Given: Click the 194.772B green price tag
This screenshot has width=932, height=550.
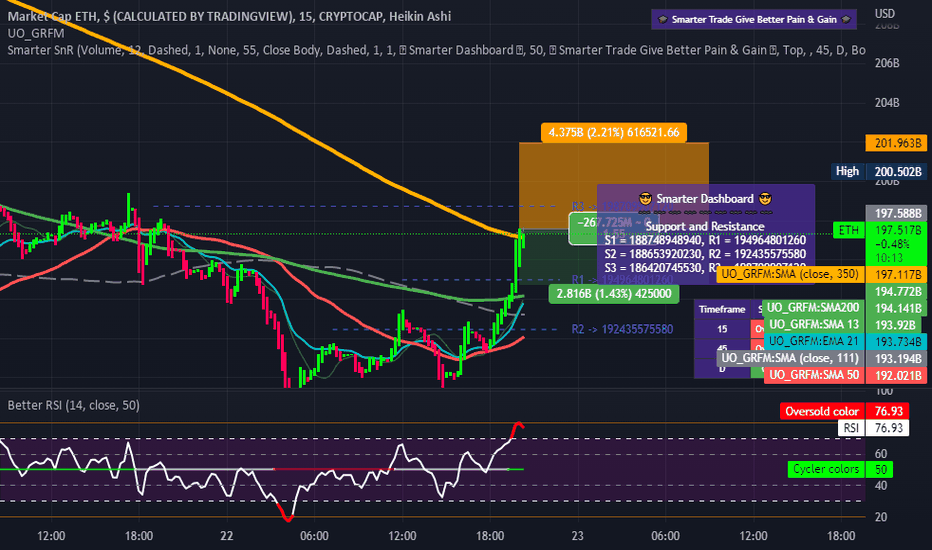Looking at the screenshot, I should [x=896, y=291].
